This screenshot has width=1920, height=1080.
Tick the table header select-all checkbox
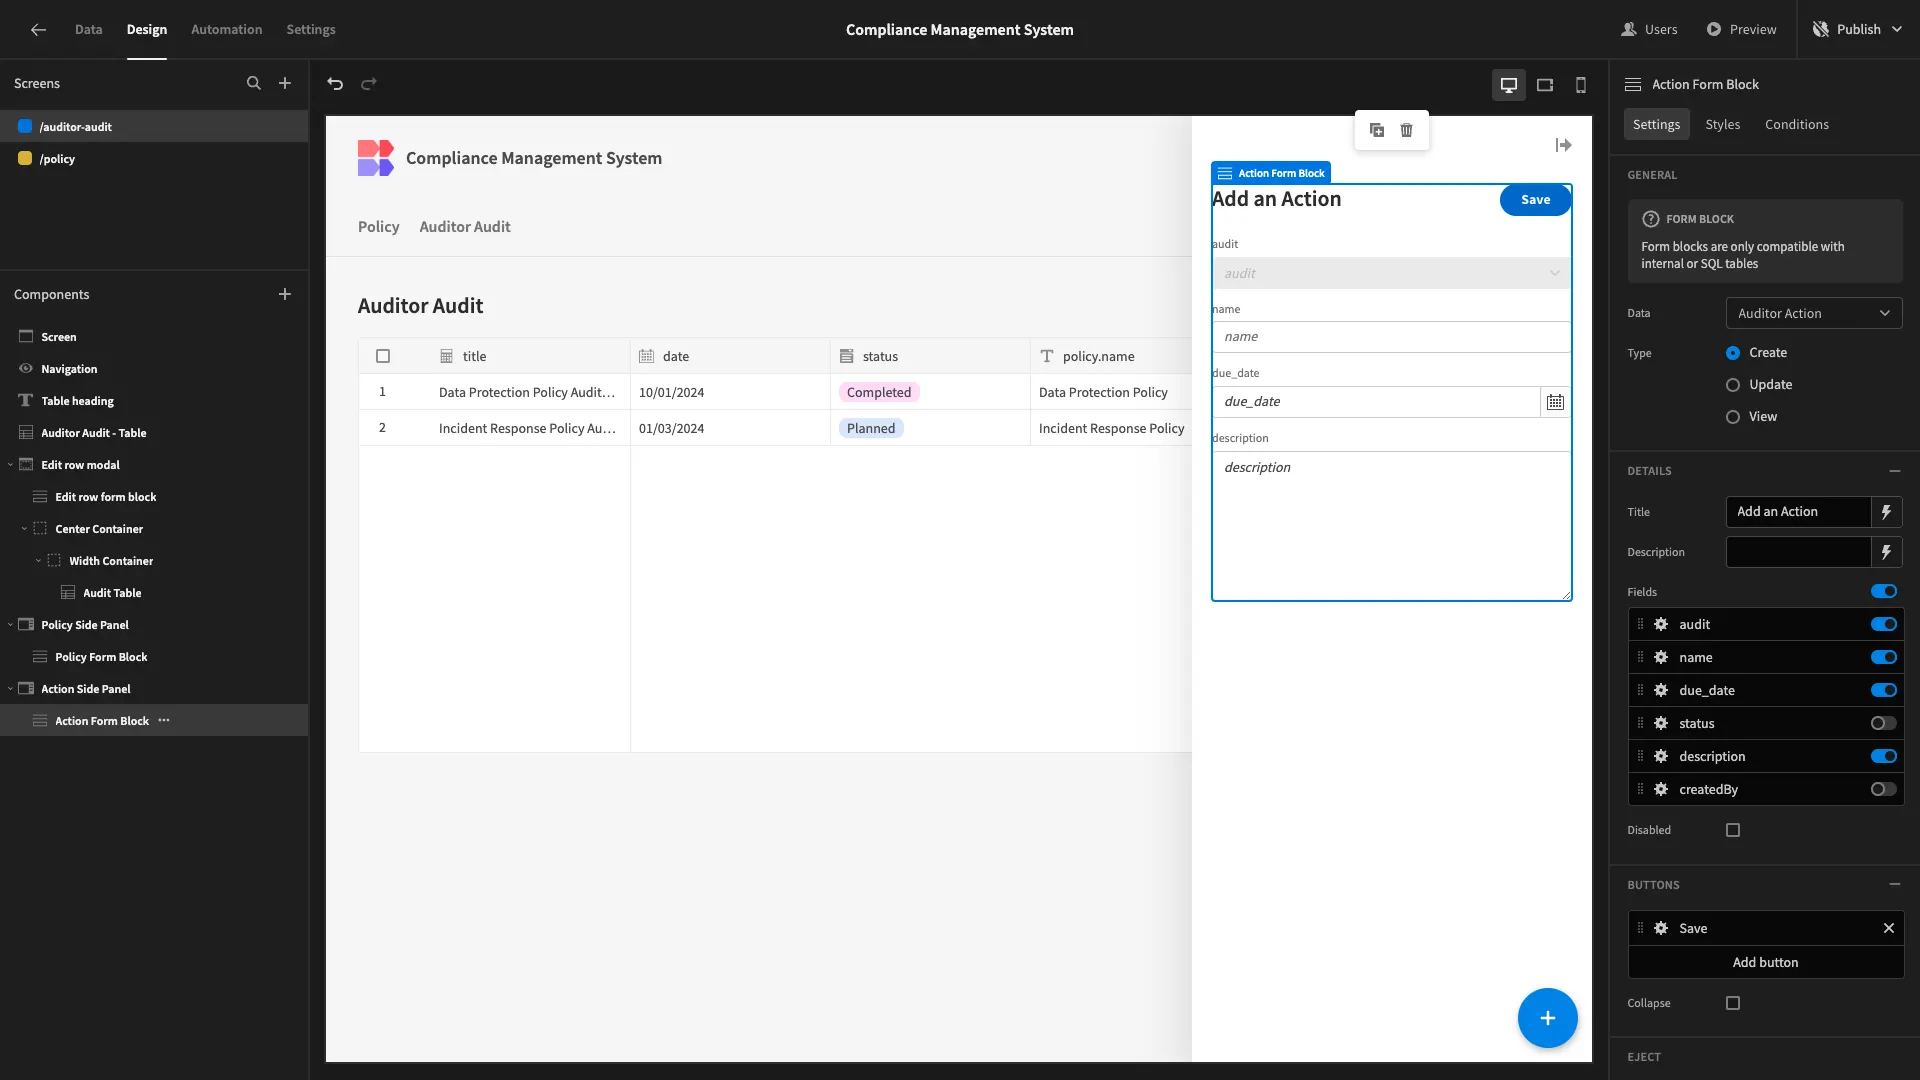tap(383, 356)
